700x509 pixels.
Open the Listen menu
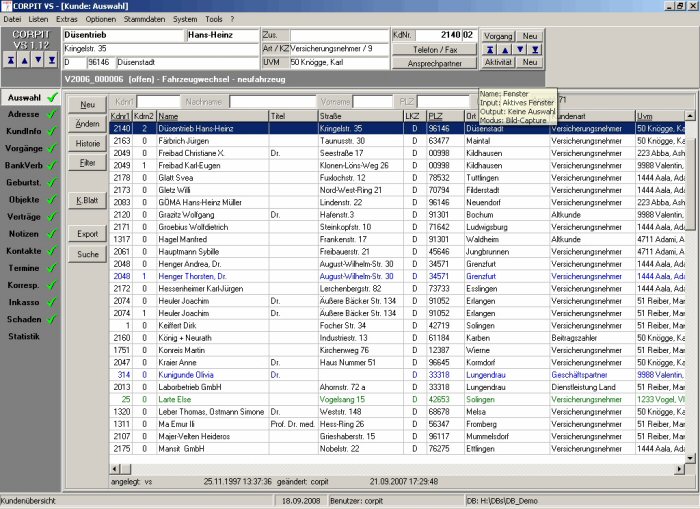38,19
